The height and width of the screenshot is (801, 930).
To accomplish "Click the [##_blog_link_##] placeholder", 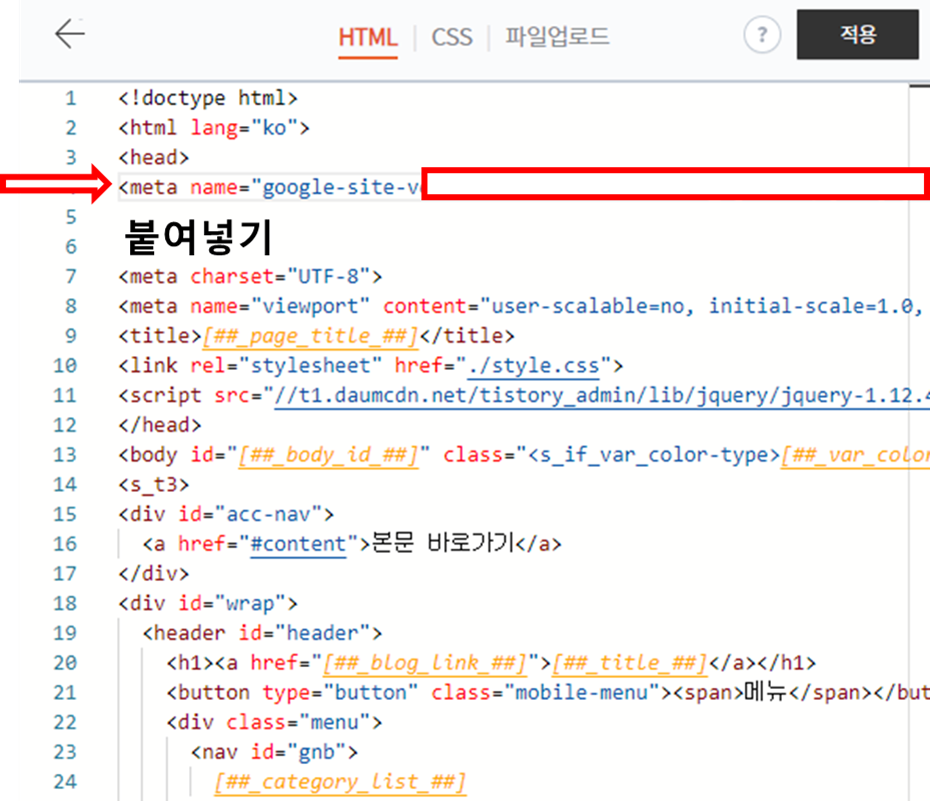I will pos(425,663).
